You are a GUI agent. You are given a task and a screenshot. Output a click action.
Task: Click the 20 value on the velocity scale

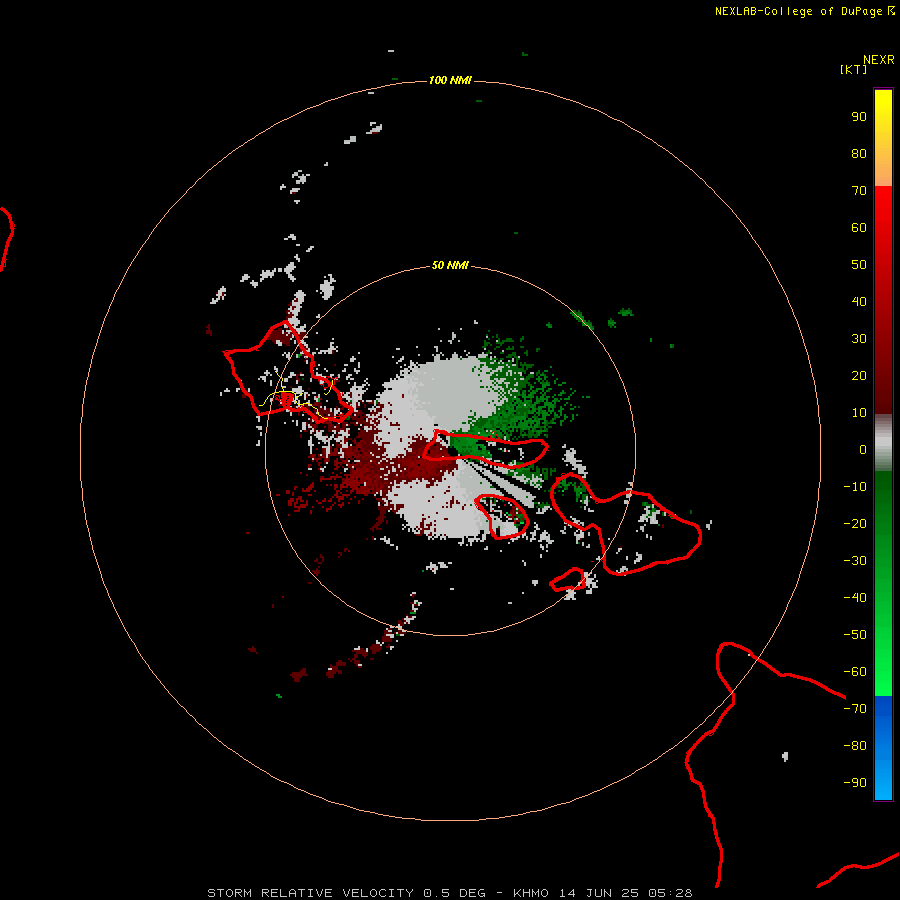(859, 376)
